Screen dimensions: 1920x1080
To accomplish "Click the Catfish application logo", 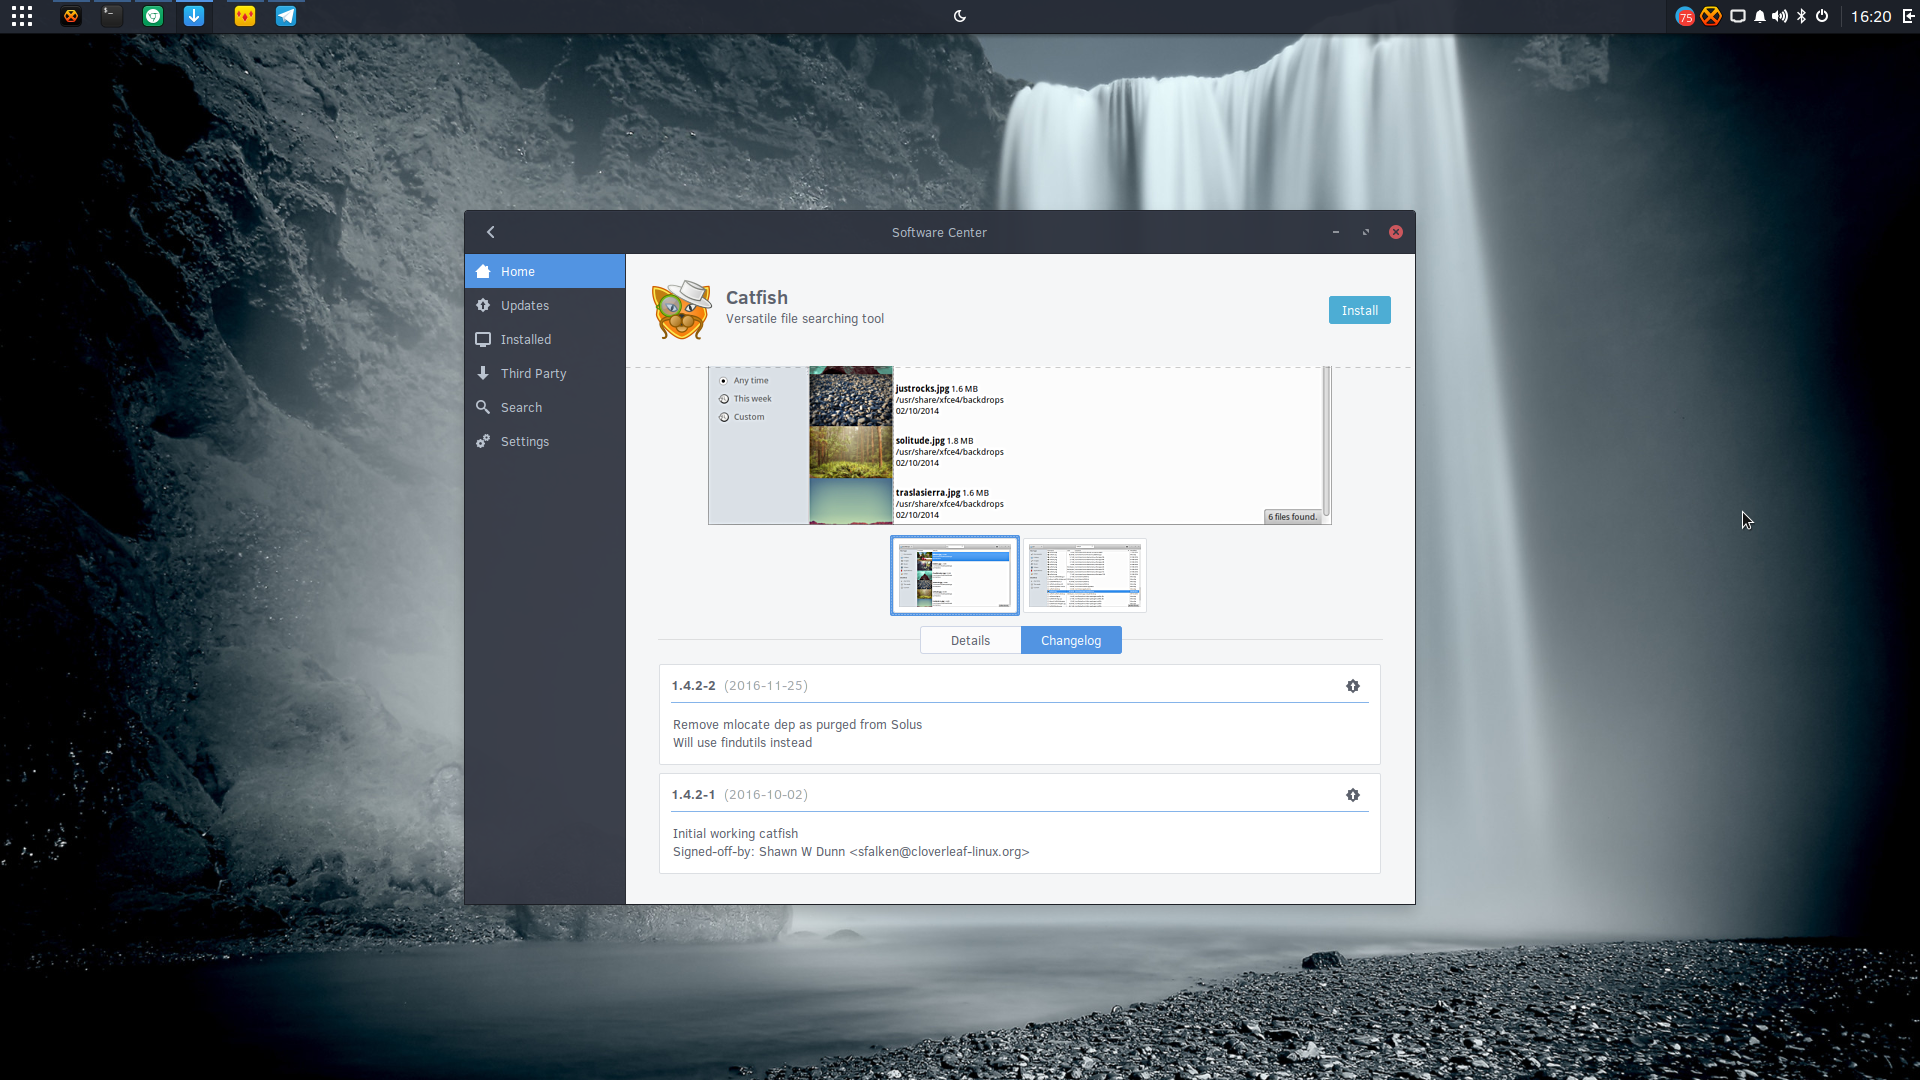I will point(681,310).
